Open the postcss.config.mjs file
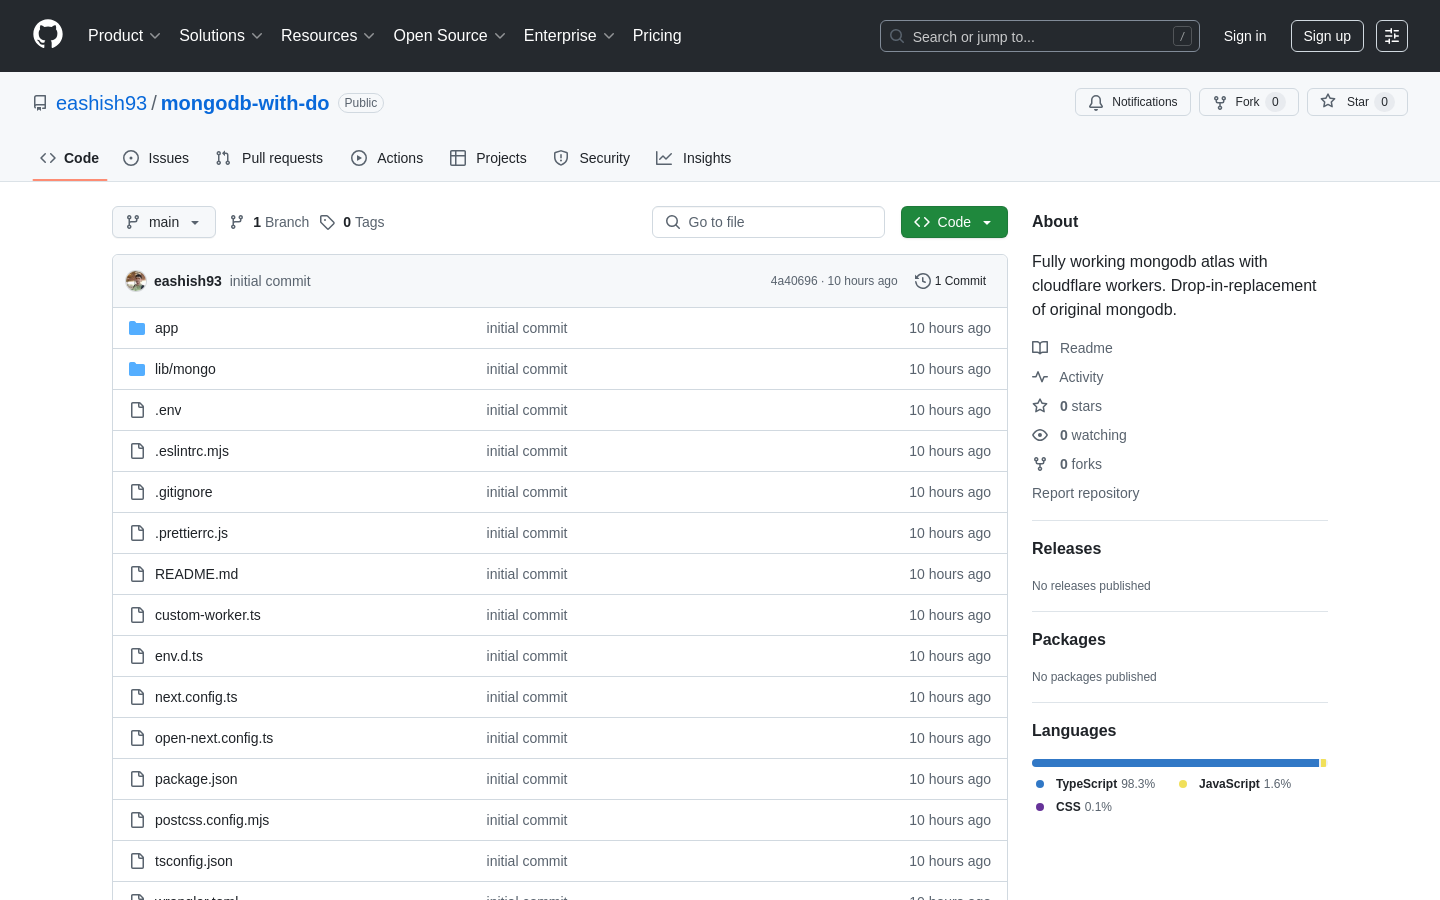 coord(212,820)
